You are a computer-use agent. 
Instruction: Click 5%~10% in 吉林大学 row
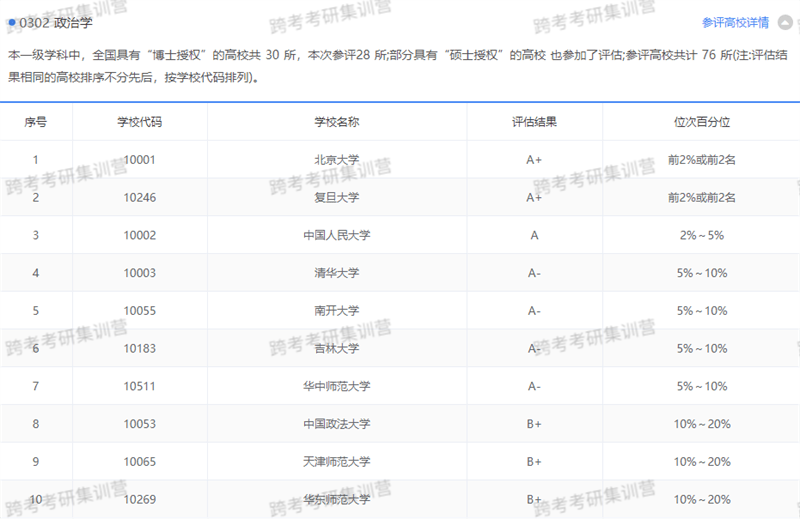[x=702, y=349]
